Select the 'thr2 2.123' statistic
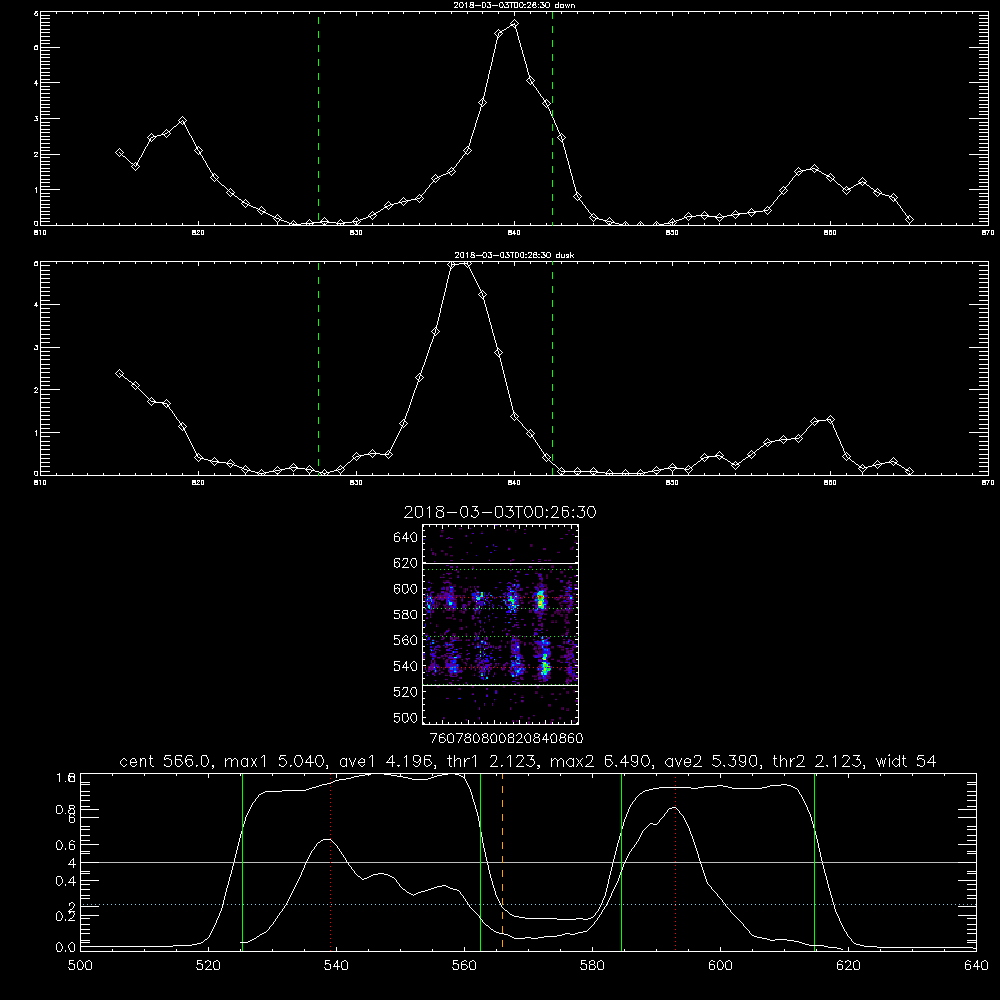The image size is (1000, 1000). [818, 761]
